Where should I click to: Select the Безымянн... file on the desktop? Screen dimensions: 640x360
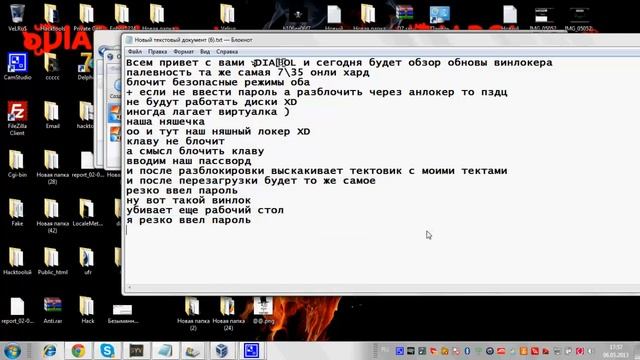(122, 313)
